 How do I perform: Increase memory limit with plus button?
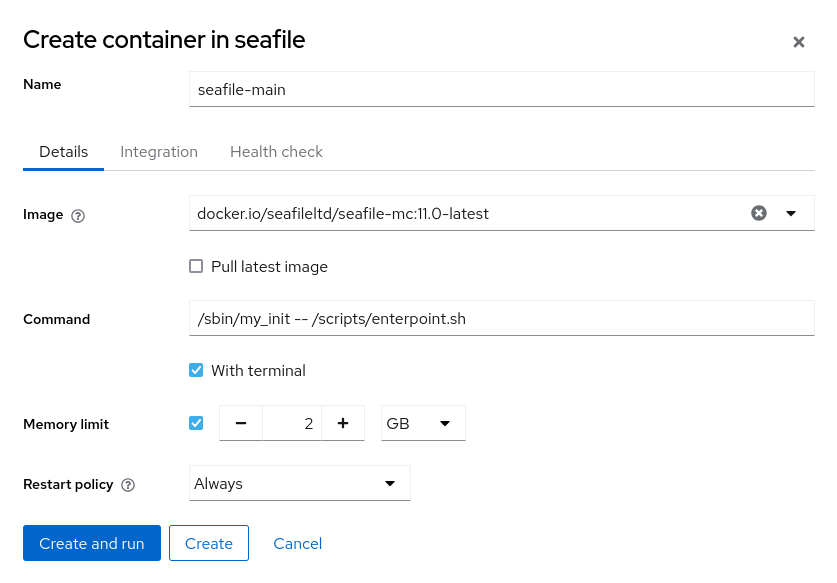coord(343,423)
